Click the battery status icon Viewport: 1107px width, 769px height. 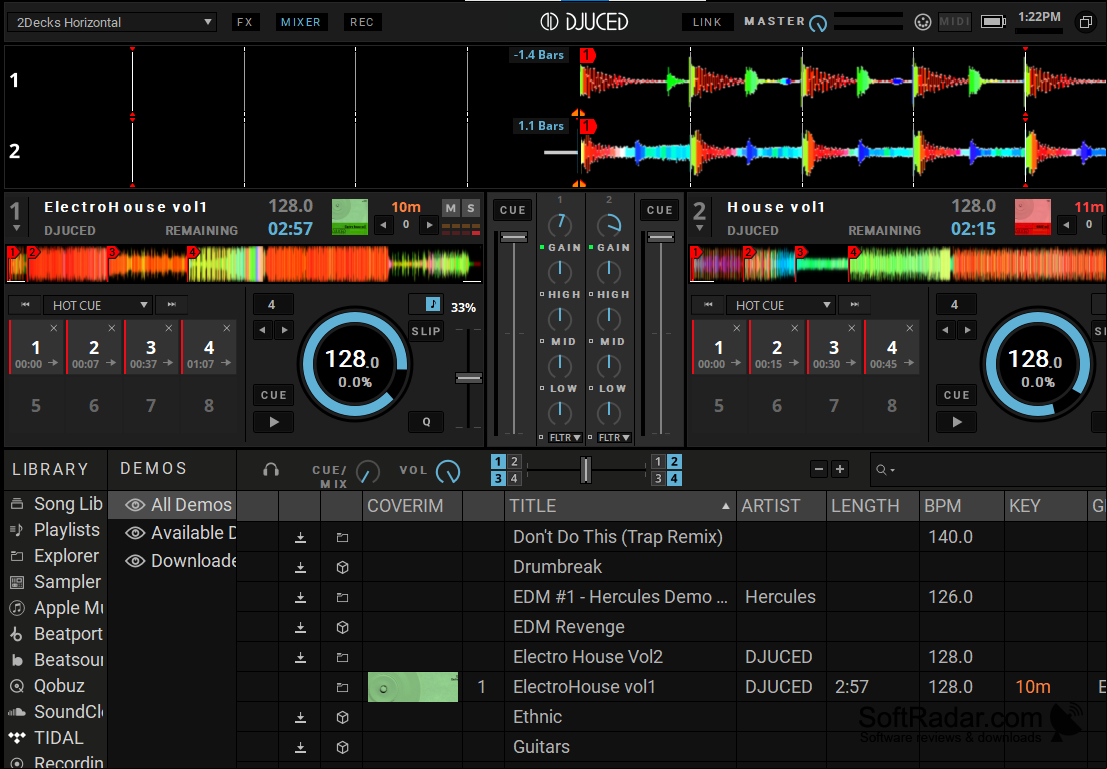click(x=993, y=22)
